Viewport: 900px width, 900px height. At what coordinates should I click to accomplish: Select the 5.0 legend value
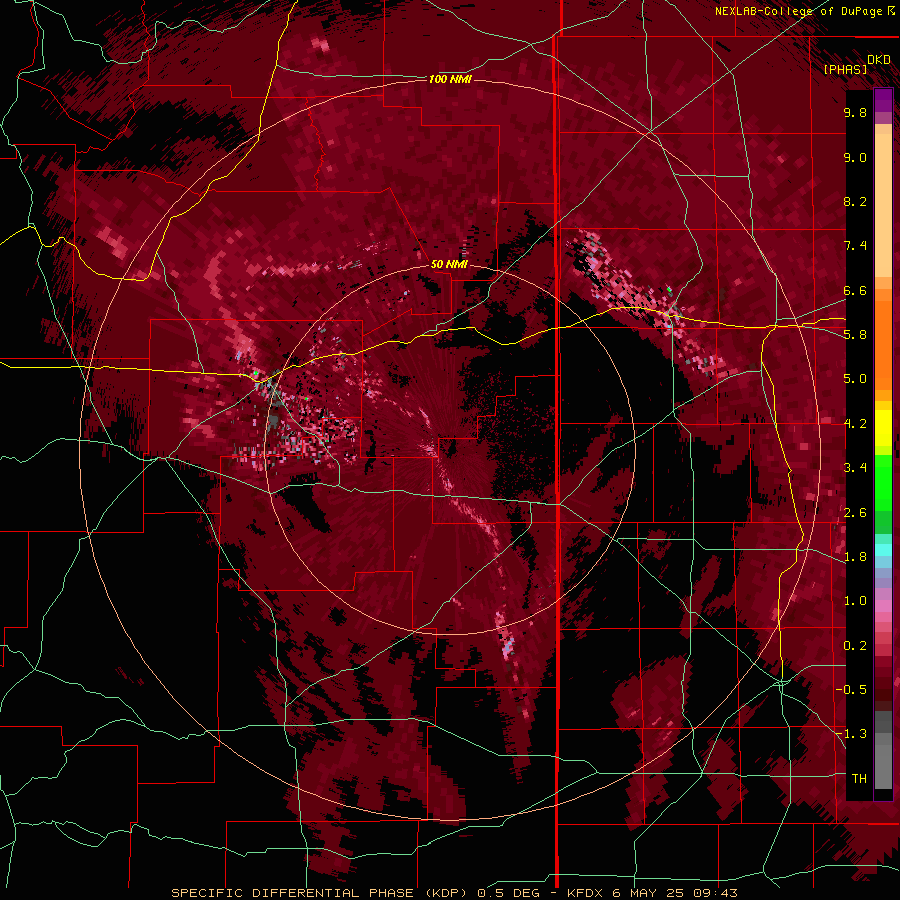coord(855,379)
